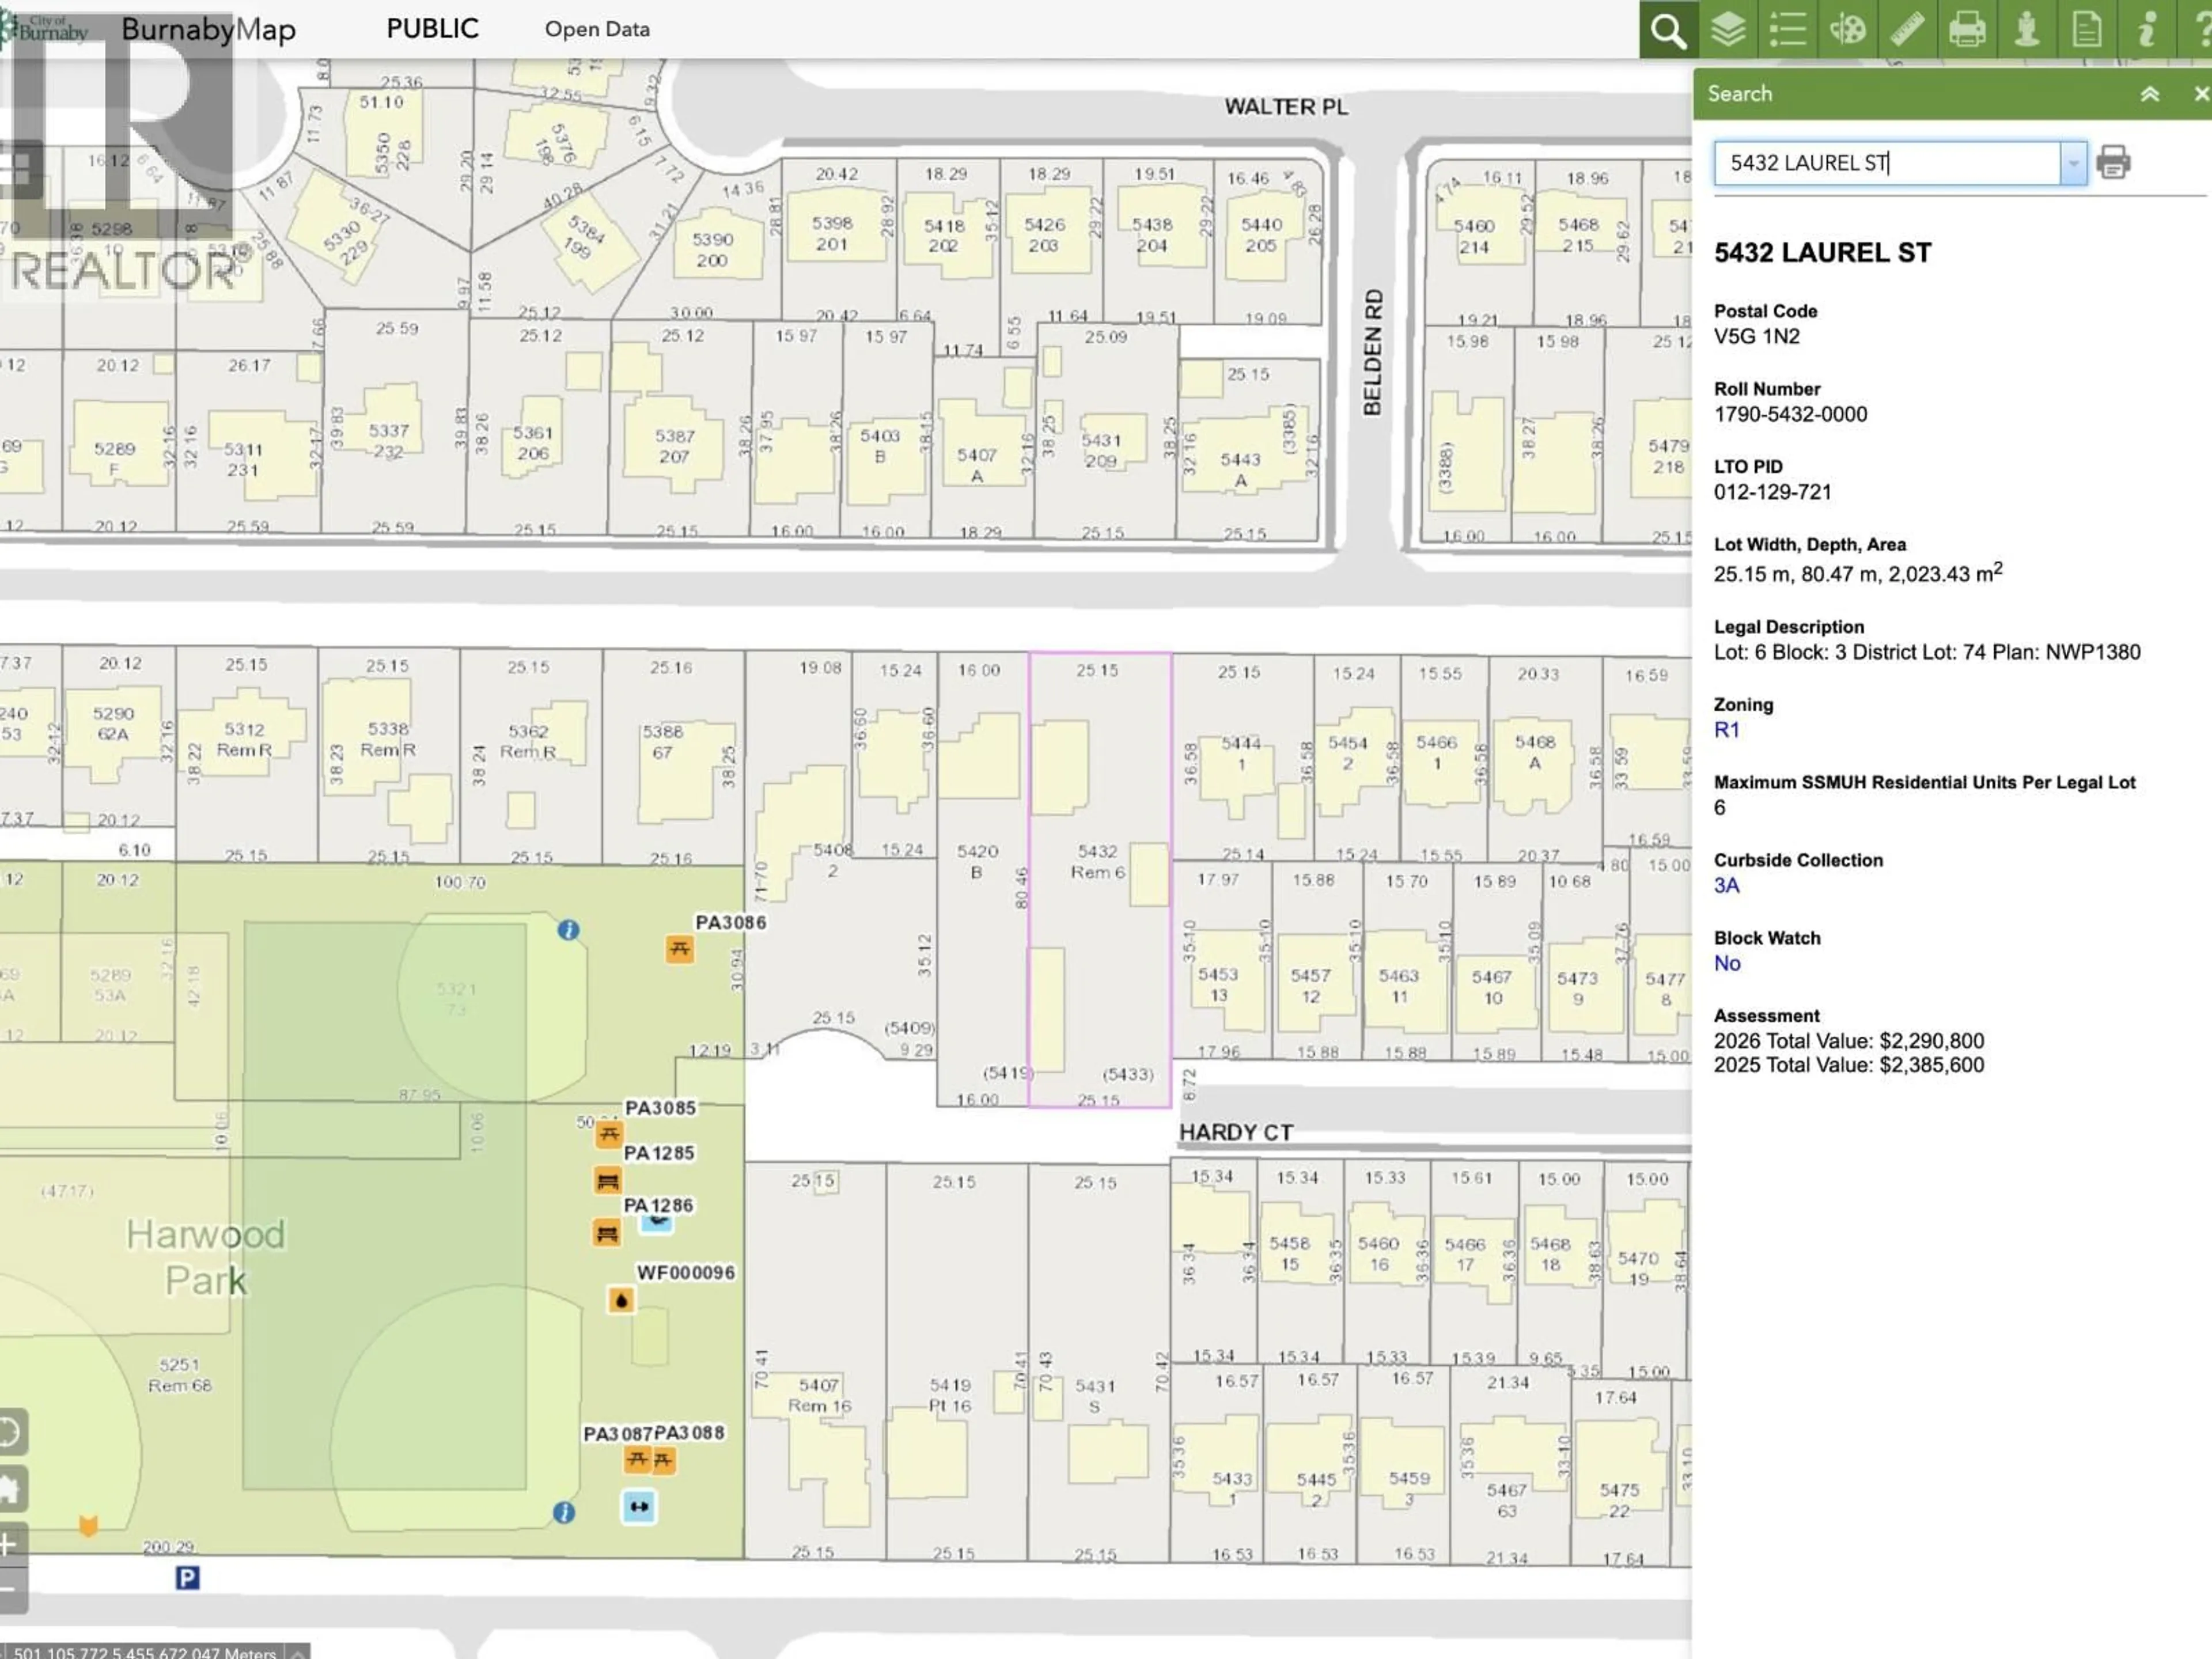This screenshot has height=1659, width=2212.
Task: Open the map theme palette icon
Action: tap(1847, 30)
